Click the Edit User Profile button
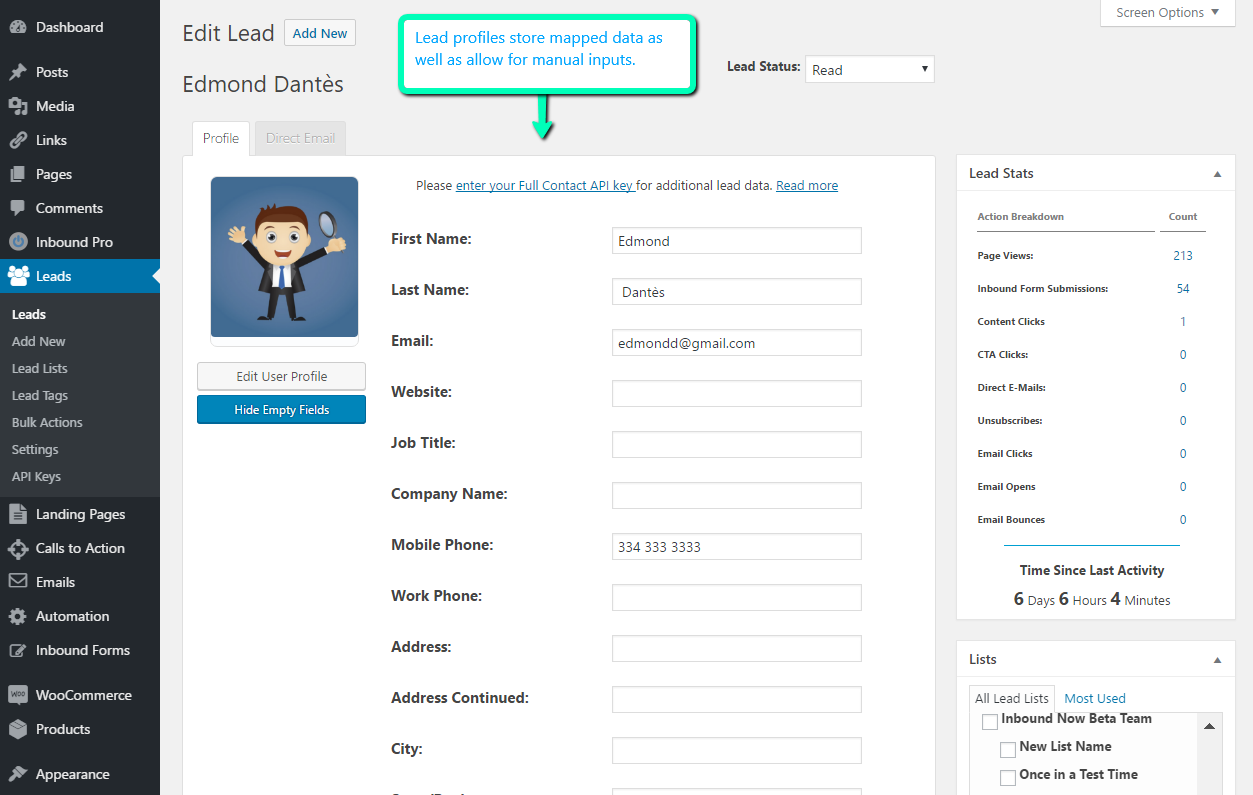Screen dimensions: 1253x795 point(281,376)
